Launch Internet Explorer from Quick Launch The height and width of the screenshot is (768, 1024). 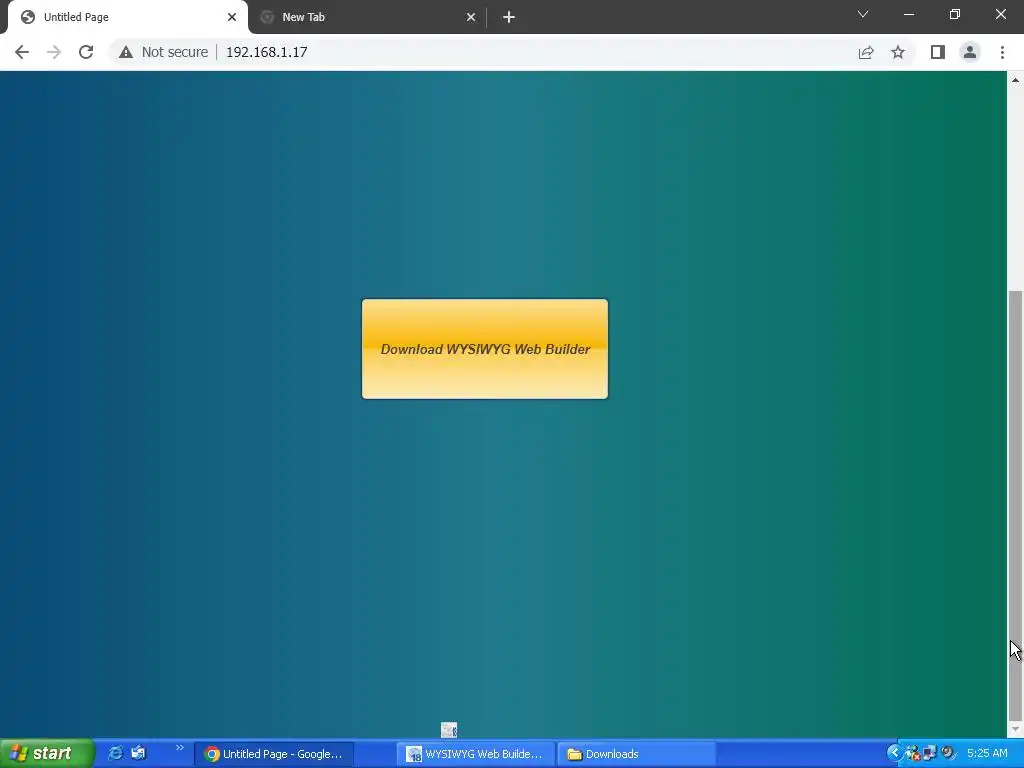pyautogui.click(x=115, y=754)
